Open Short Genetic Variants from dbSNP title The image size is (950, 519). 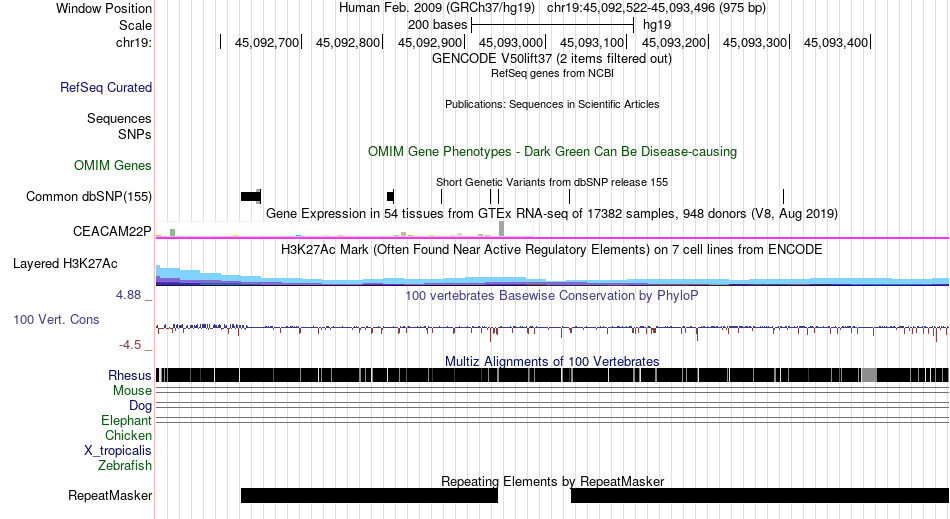tap(552, 182)
